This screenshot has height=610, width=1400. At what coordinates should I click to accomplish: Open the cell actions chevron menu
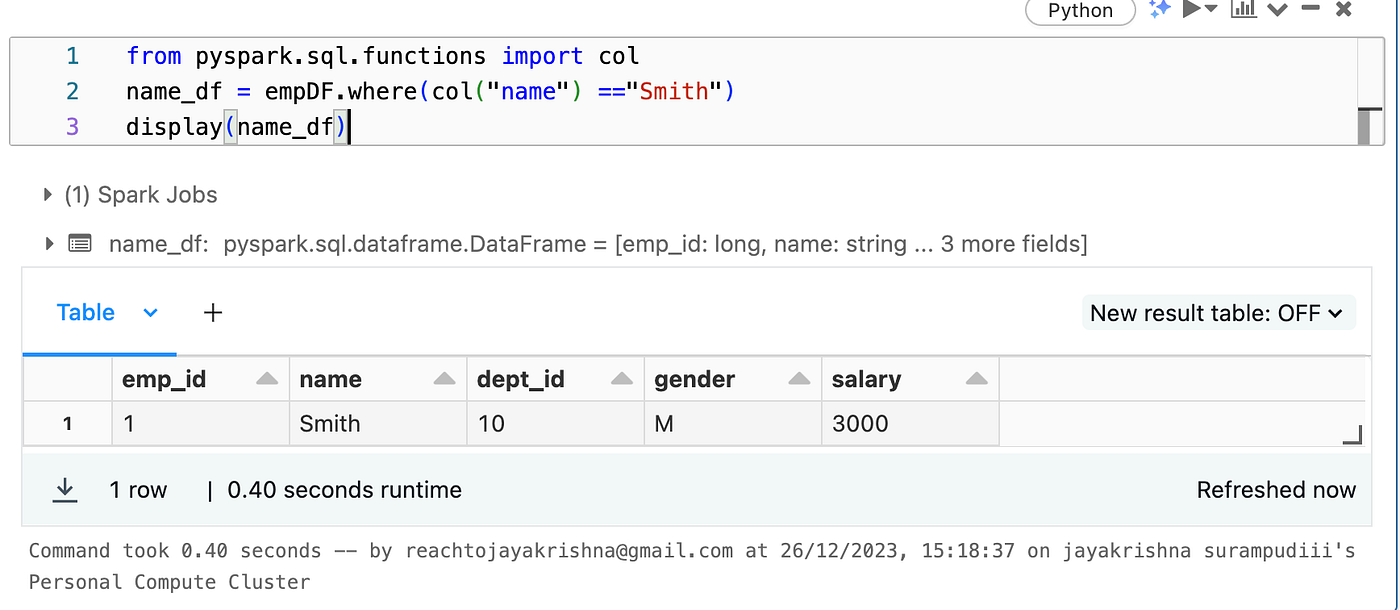[1277, 9]
